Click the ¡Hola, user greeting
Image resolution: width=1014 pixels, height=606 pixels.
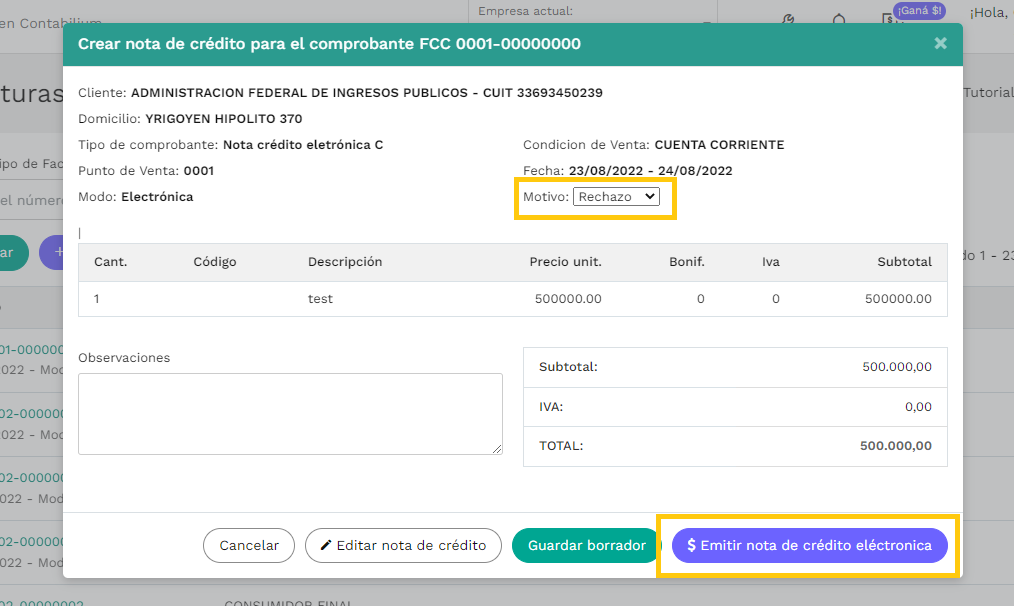click(991, 12)
